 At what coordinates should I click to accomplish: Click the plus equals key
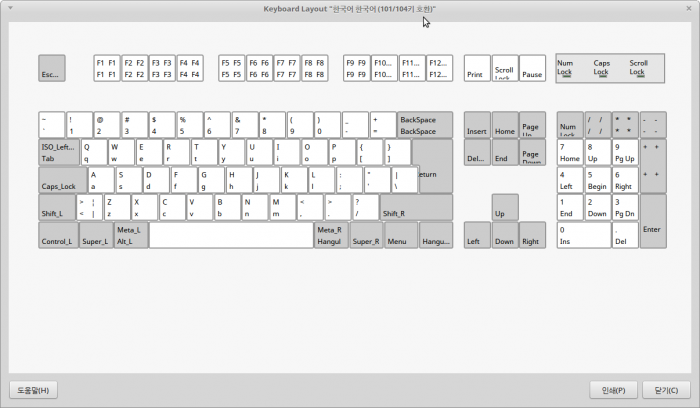(x=383, y=125)
